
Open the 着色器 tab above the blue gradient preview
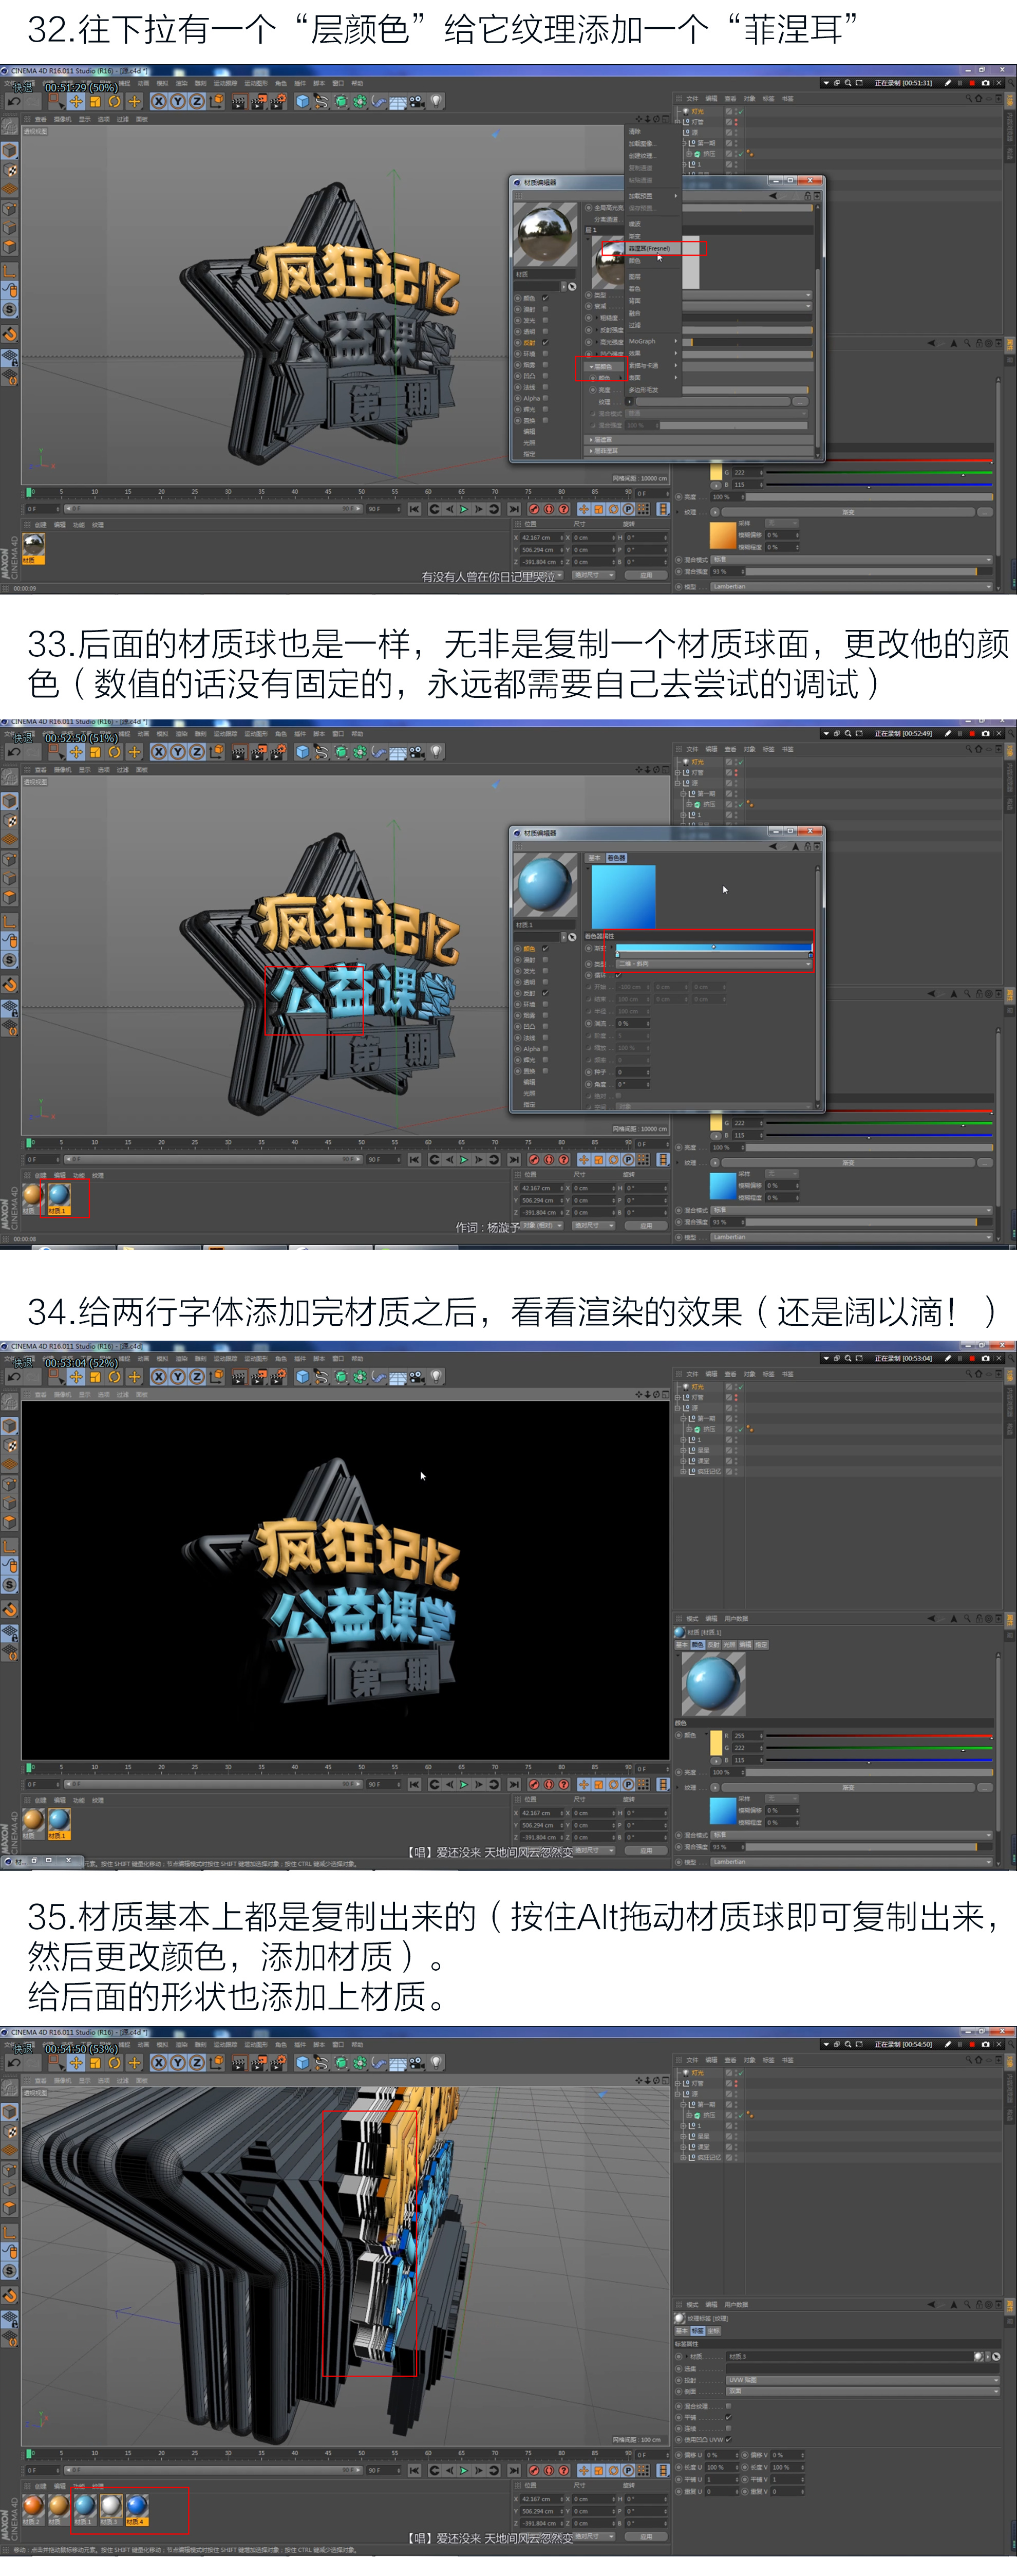click(616, 858)
